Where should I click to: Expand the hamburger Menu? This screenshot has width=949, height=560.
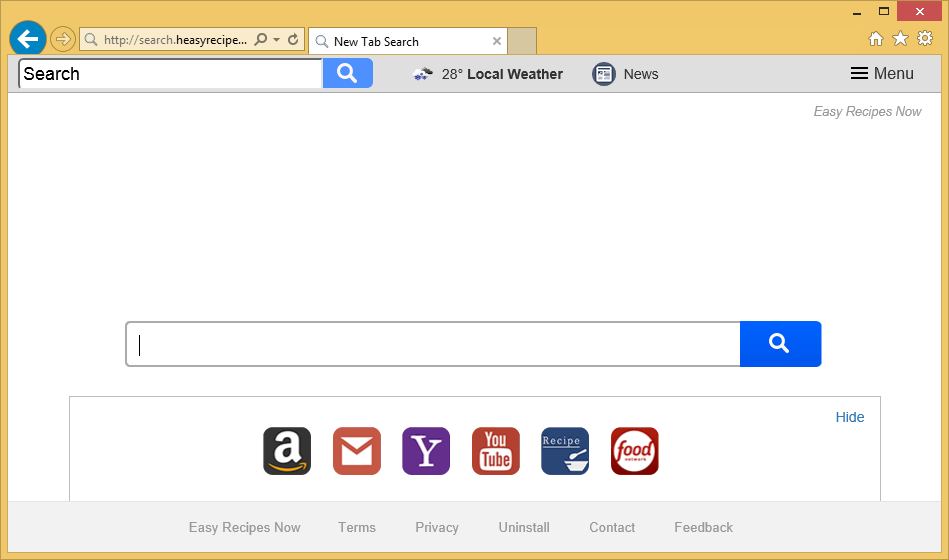tap(882, 74)
